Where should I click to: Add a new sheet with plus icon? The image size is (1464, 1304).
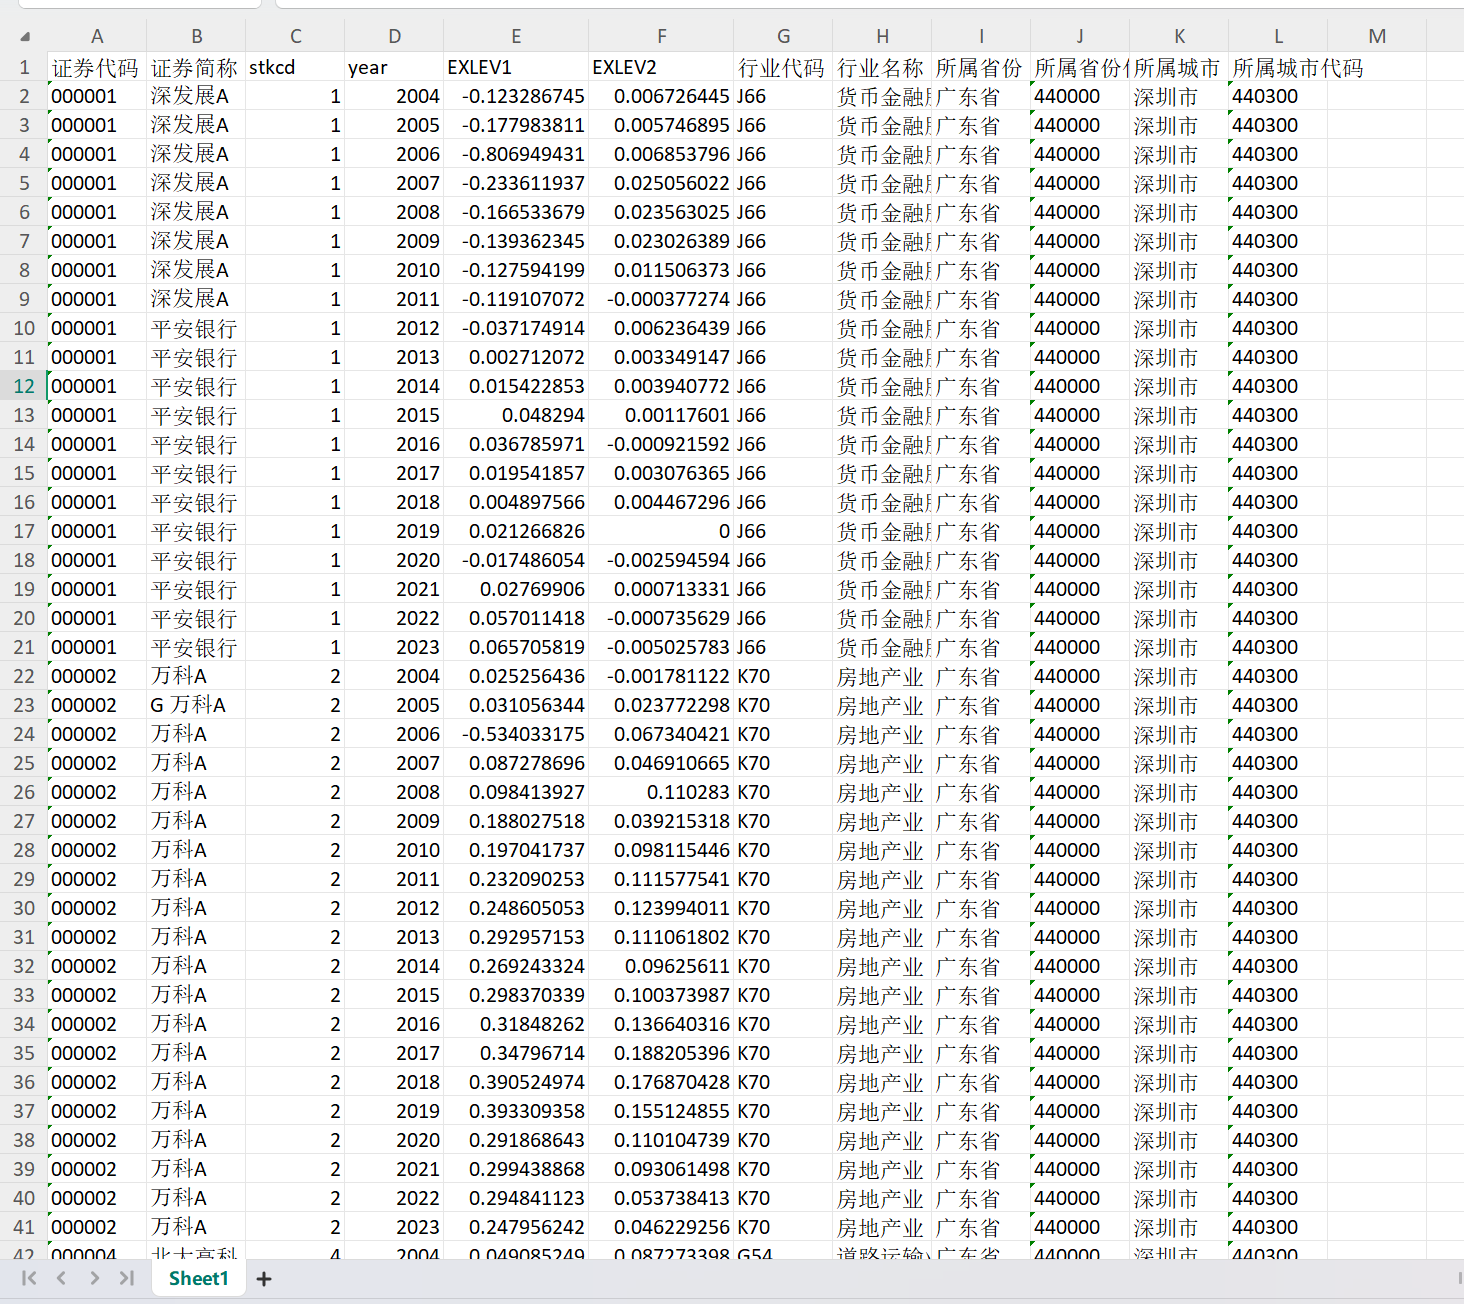[x=264, y=1279]
